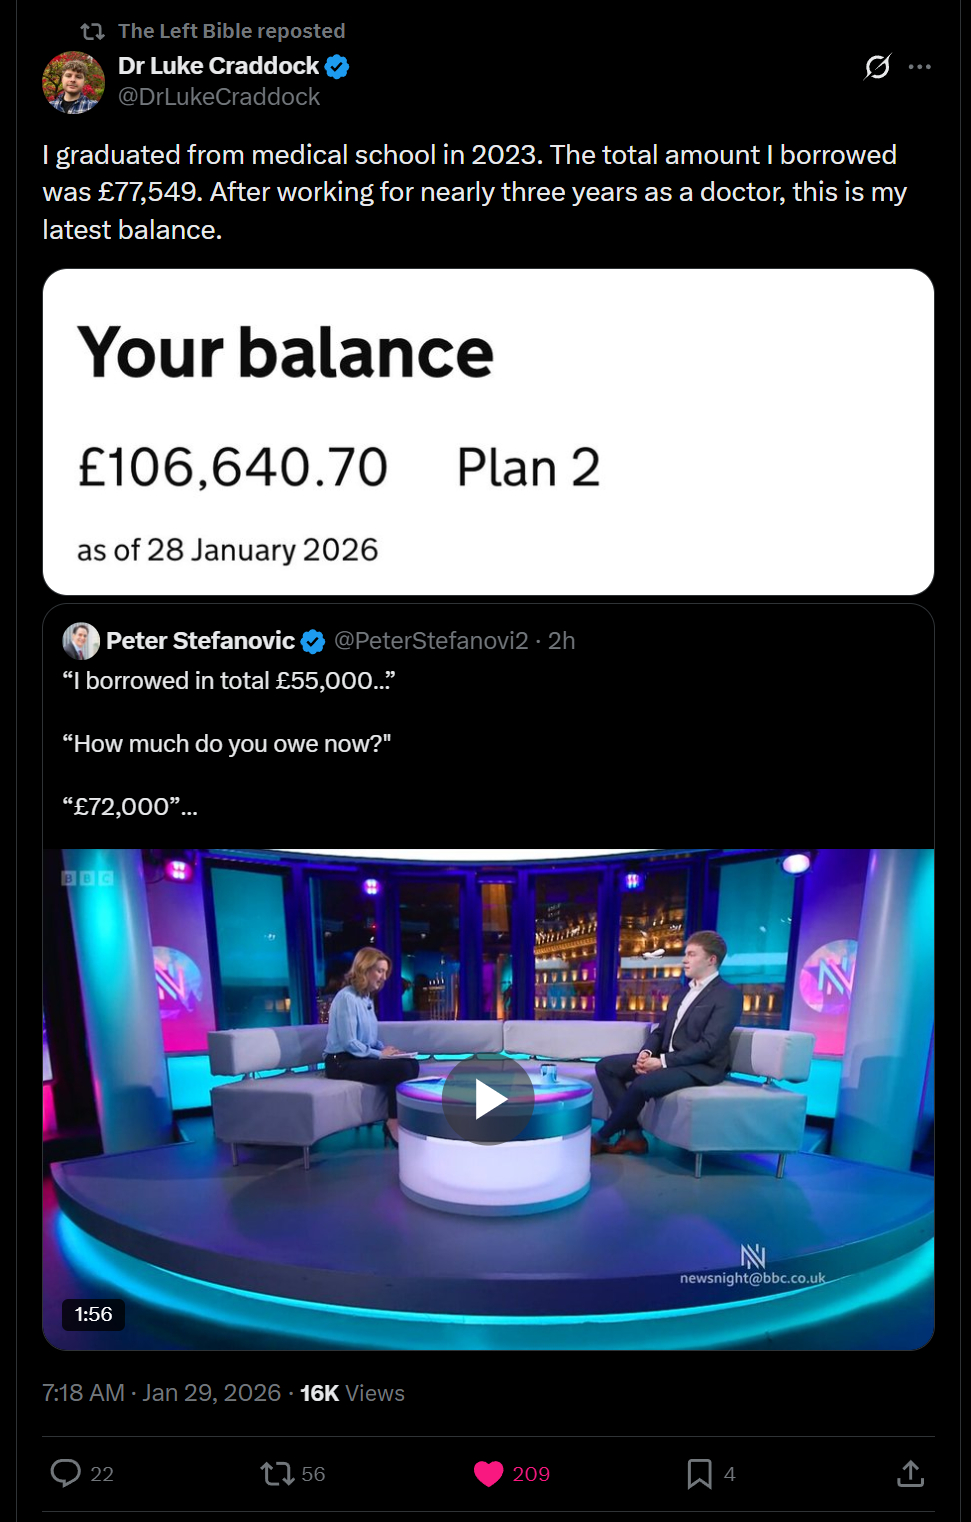Viewport: 971px width, 1522px height.
Task: Play the BBC Newsnight video
Action: pos(488,1099)
